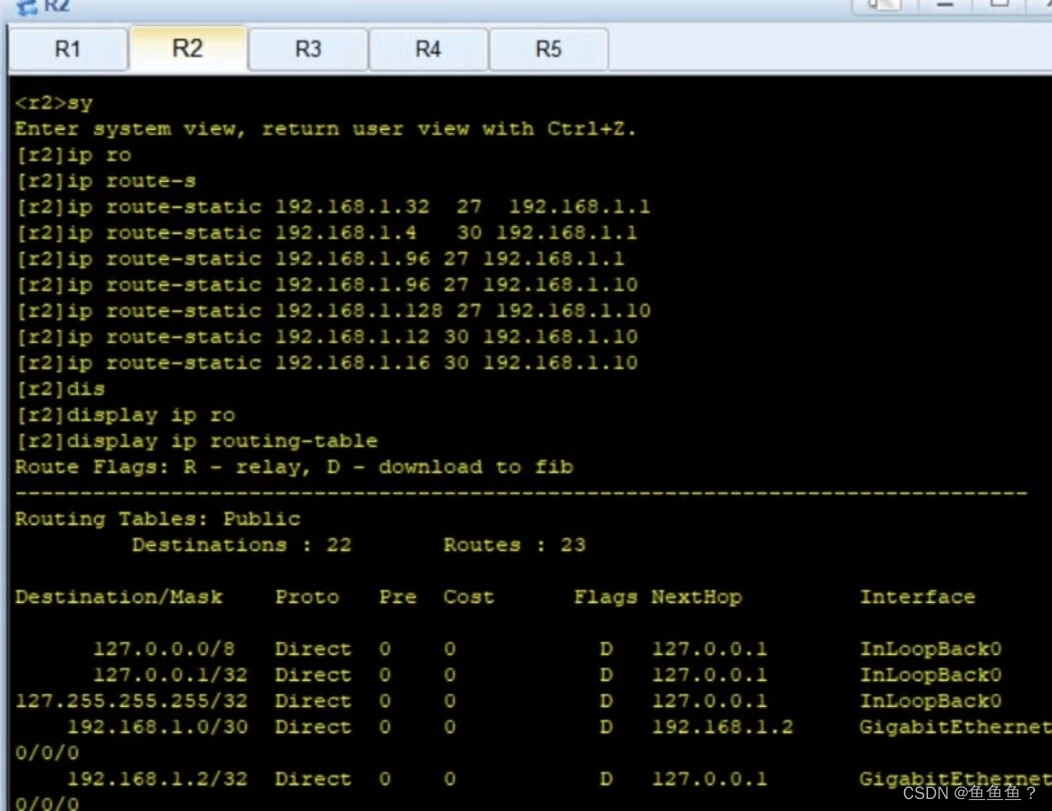Click the '[r2]display ip ro' command line
This screenshot has height=811, width=1052.
tap(125, 415)
